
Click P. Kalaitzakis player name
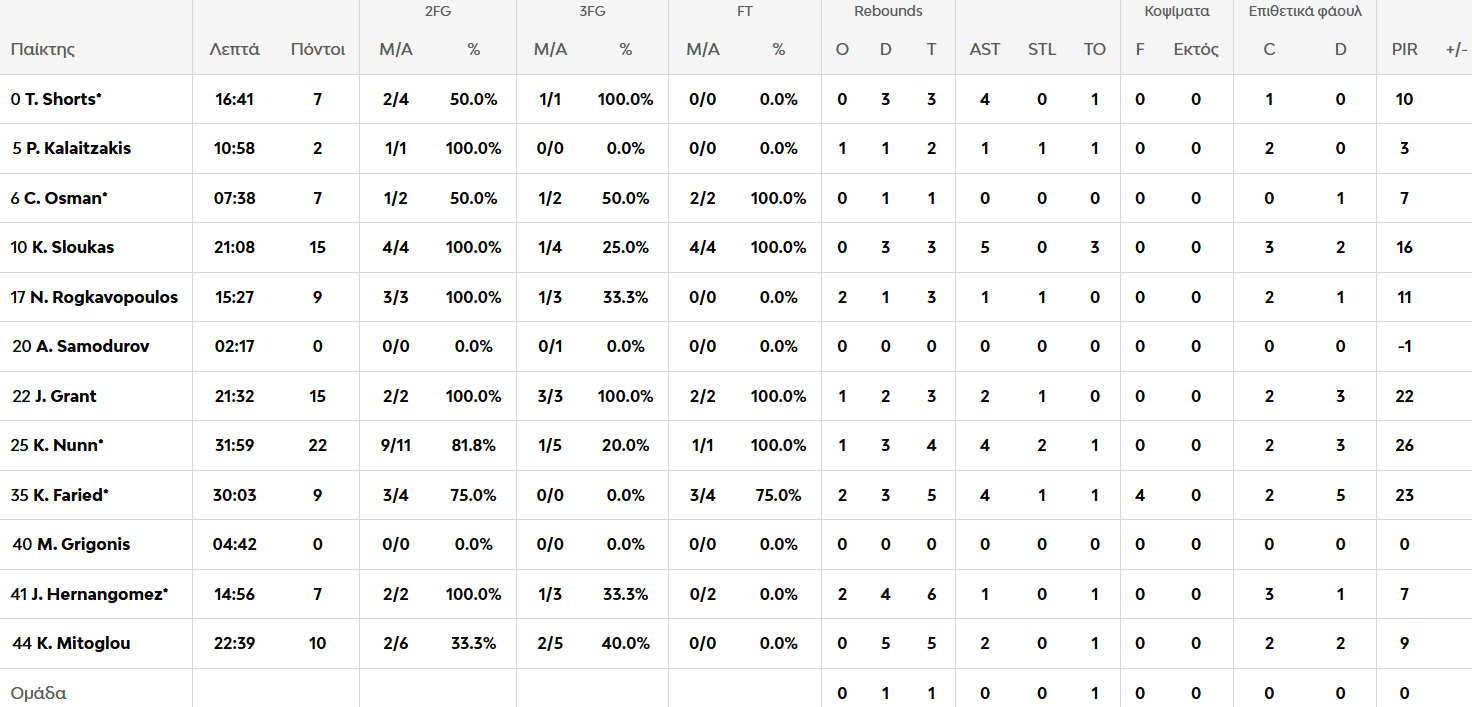pos(78,148)
